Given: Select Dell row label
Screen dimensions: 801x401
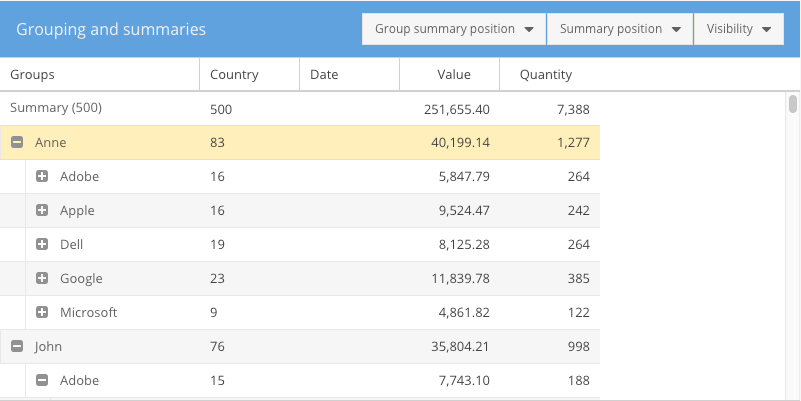Looking at the screenshot, I should coord(72,244).
